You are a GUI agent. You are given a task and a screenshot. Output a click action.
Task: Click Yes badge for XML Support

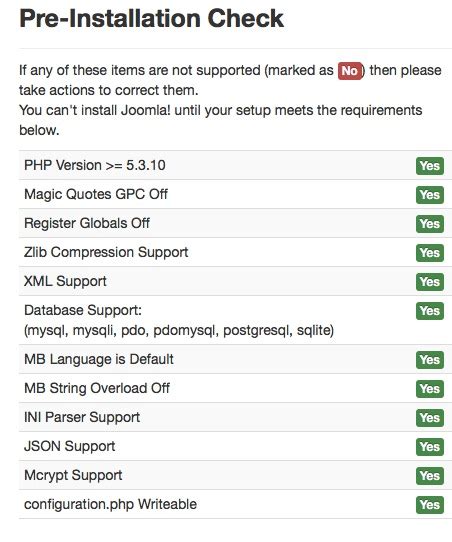click(x=430, y=282)
